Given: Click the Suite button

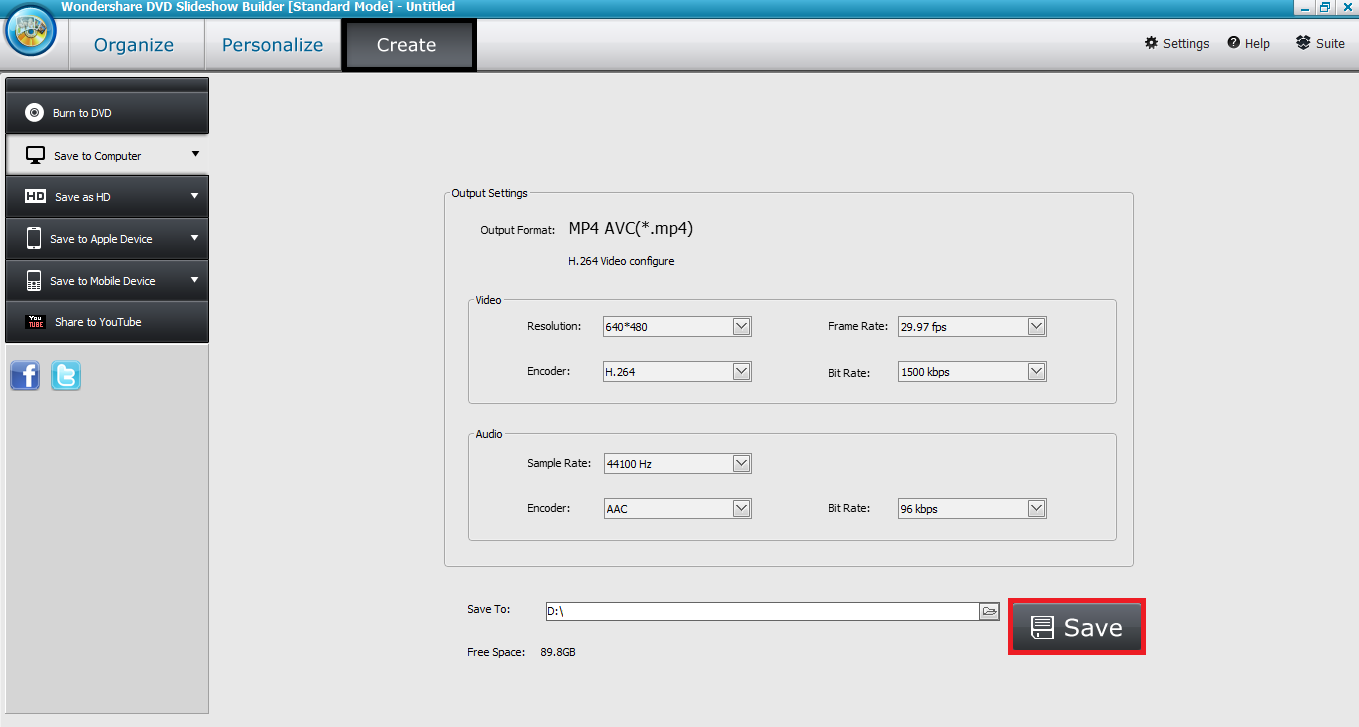Looking at the screenshot, I should (1320, 43).
